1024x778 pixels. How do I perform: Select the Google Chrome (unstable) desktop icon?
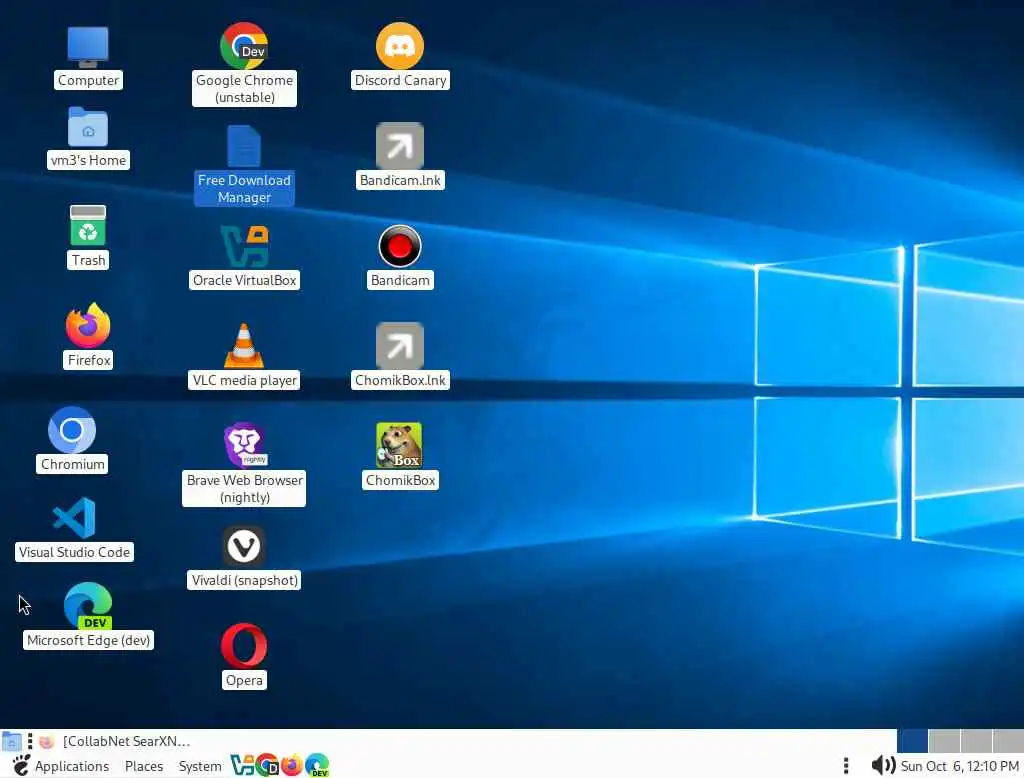(x=244, y=46)
